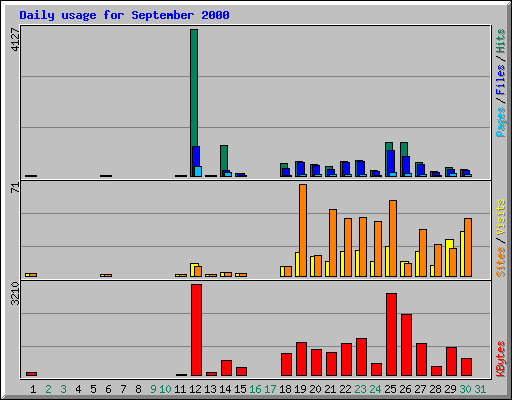Select the orange bar for day 30

pyautogui.click(x=468, y=247)
